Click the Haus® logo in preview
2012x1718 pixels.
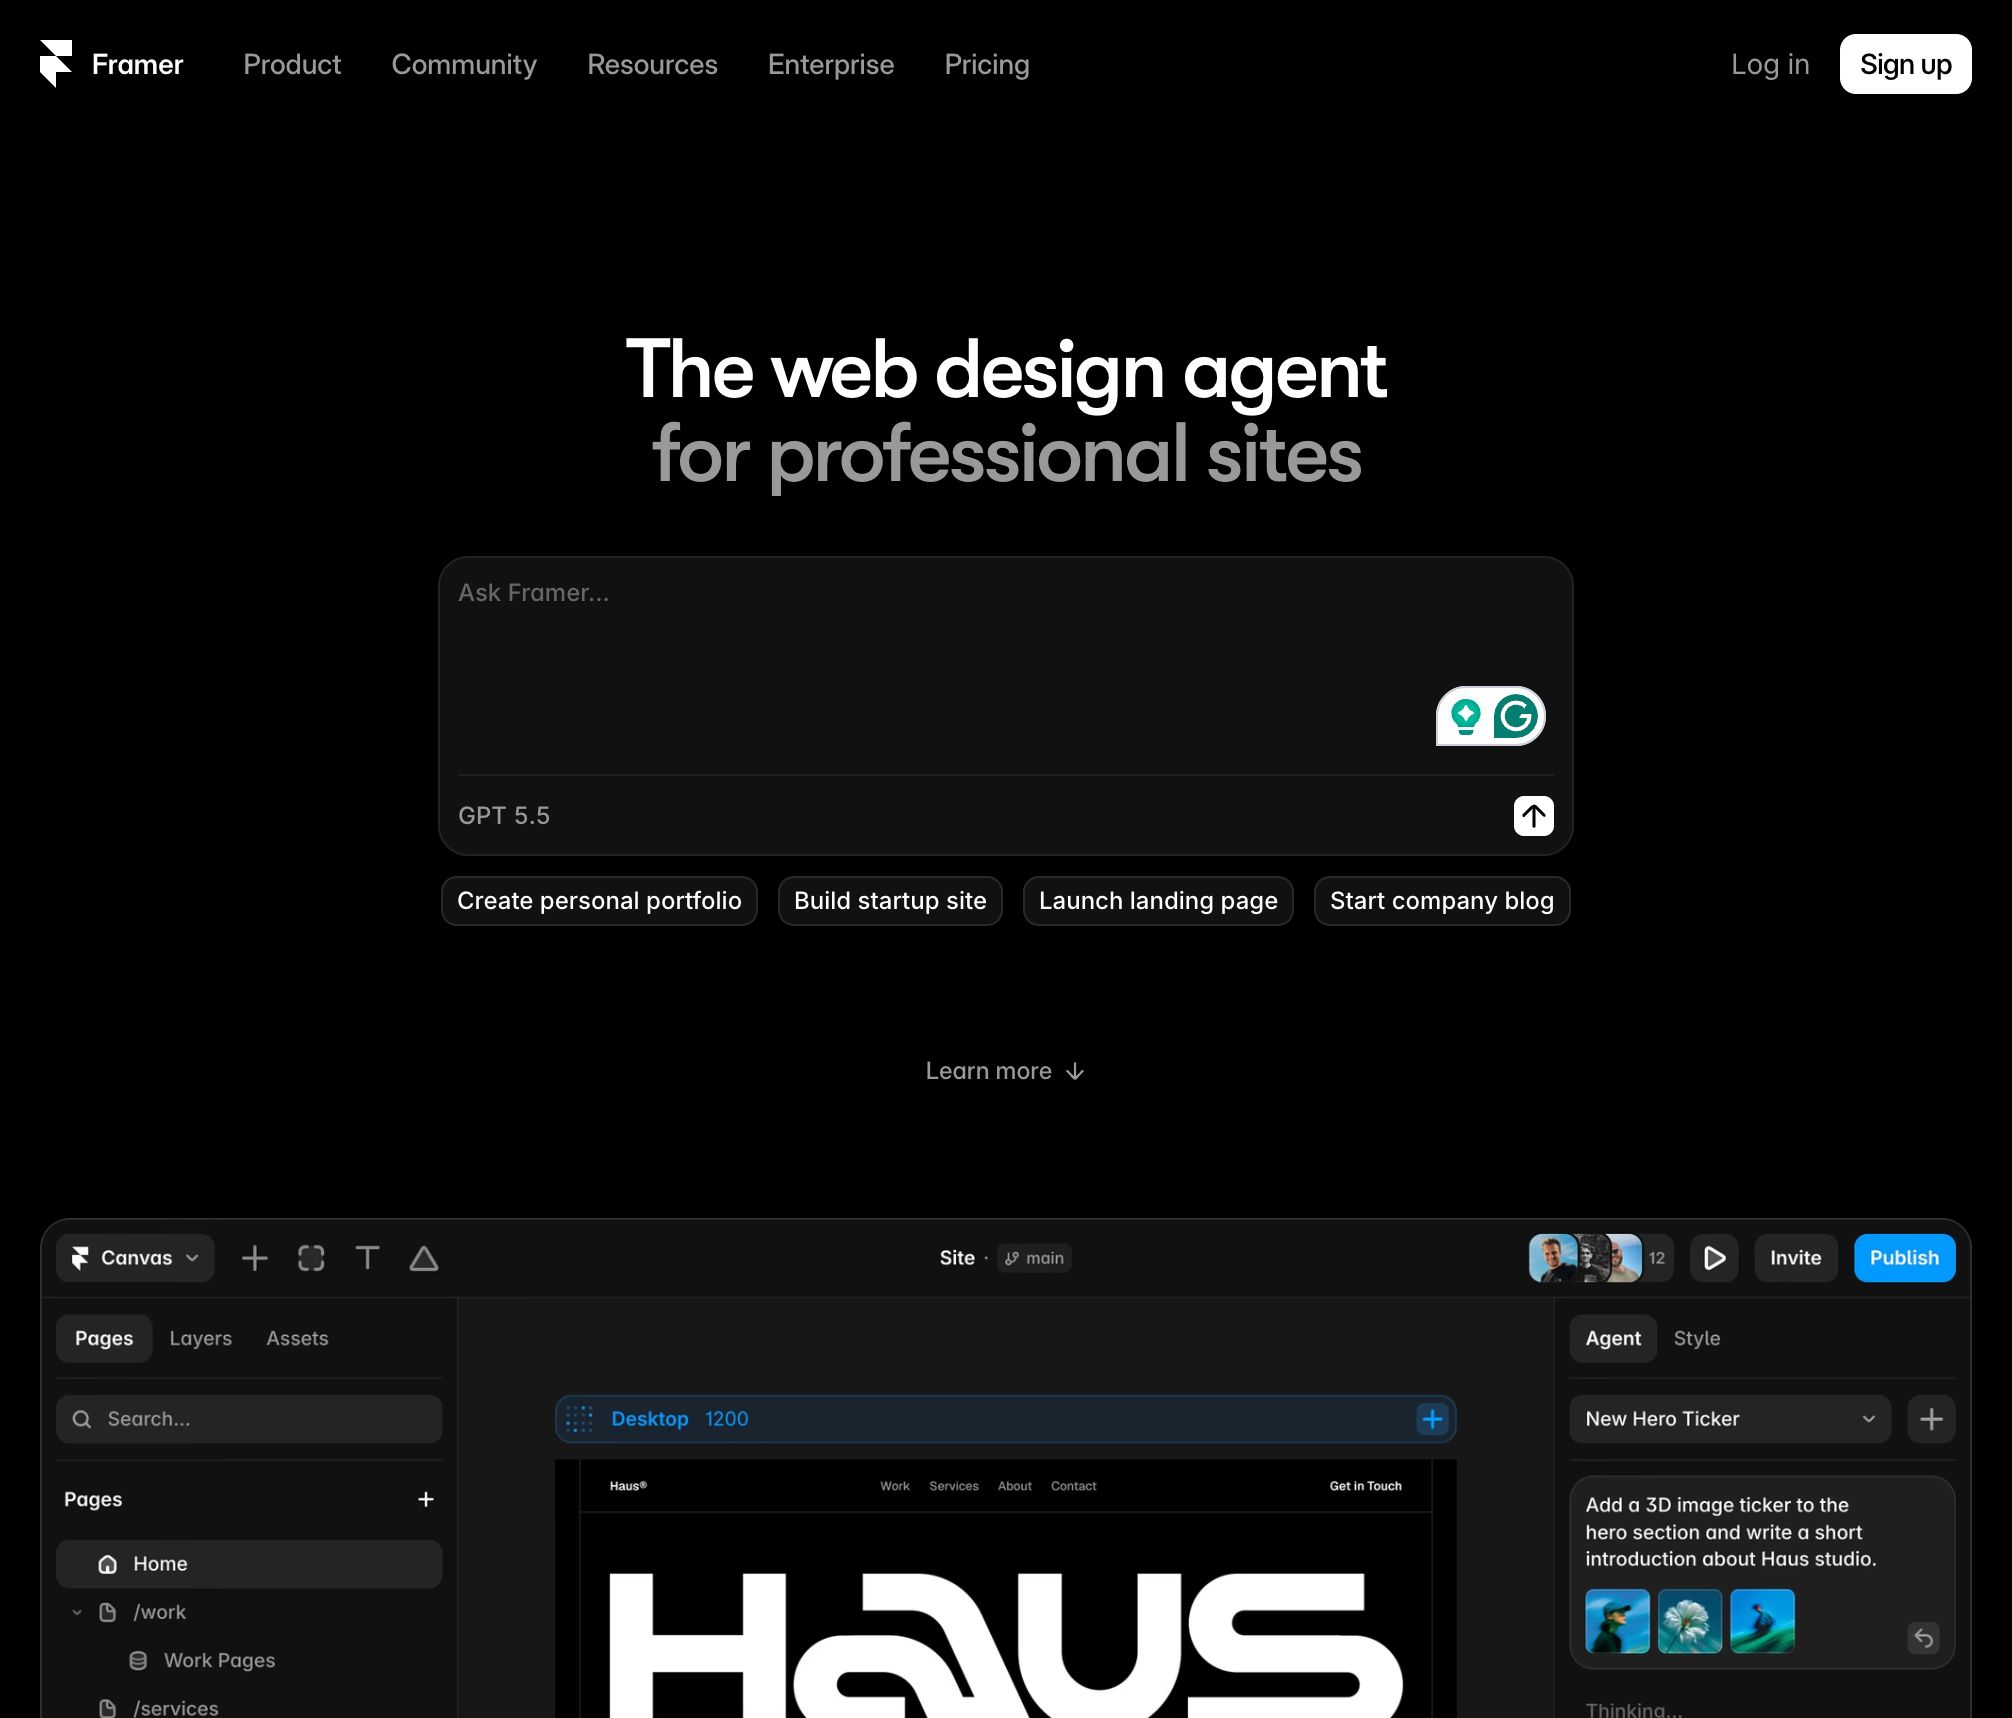628,1486
